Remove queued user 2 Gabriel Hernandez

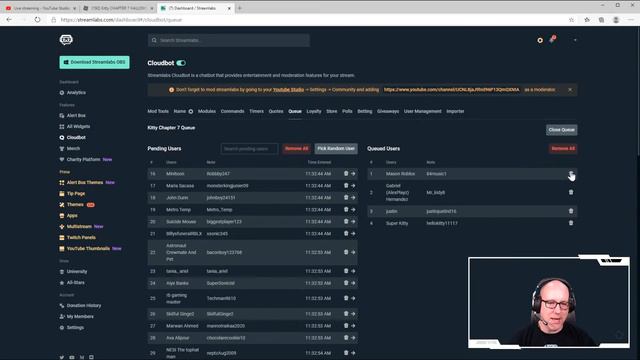click(571, 192)
